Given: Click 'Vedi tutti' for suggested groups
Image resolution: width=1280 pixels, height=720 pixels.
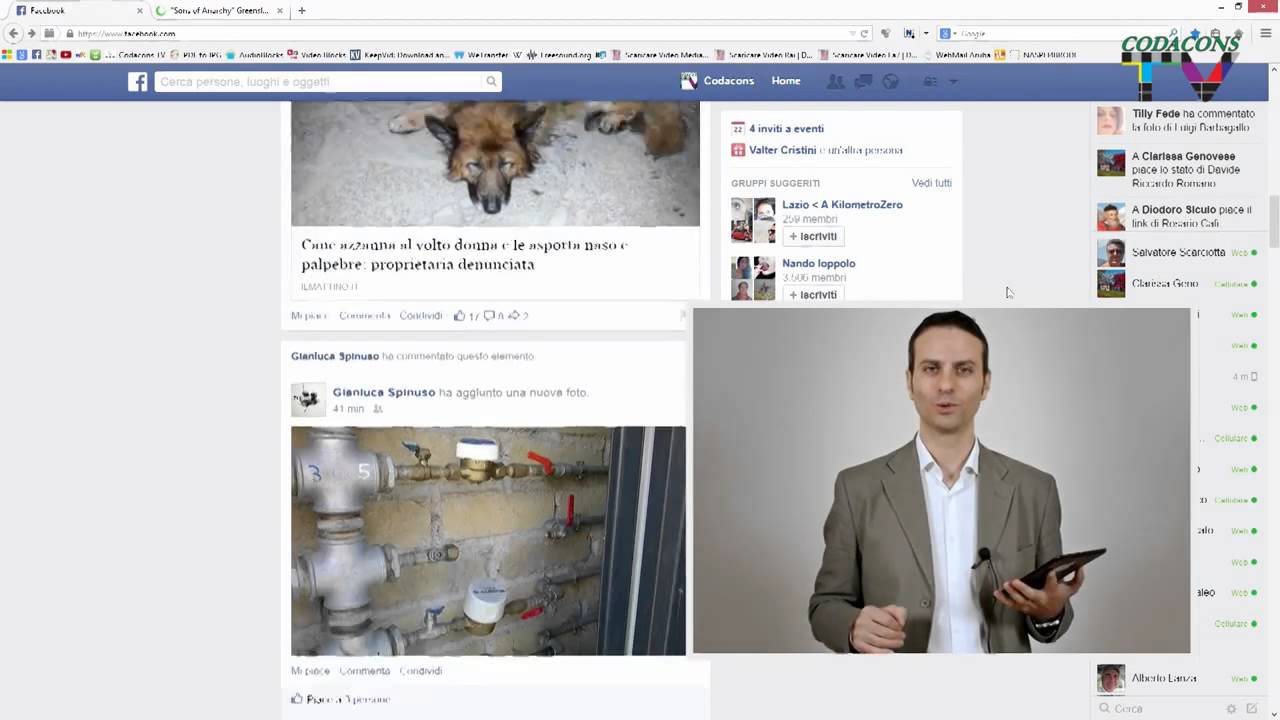Looking at the screenshot, I should pyautogui.click(x=931, y=183).
